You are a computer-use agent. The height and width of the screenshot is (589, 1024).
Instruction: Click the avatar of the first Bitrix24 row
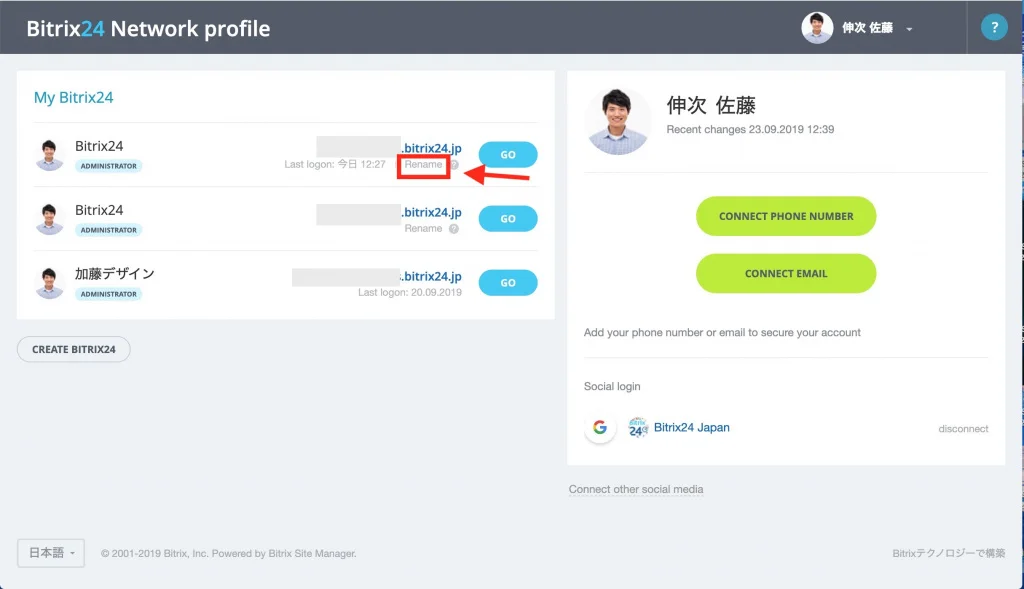click(x=50, y=155)
